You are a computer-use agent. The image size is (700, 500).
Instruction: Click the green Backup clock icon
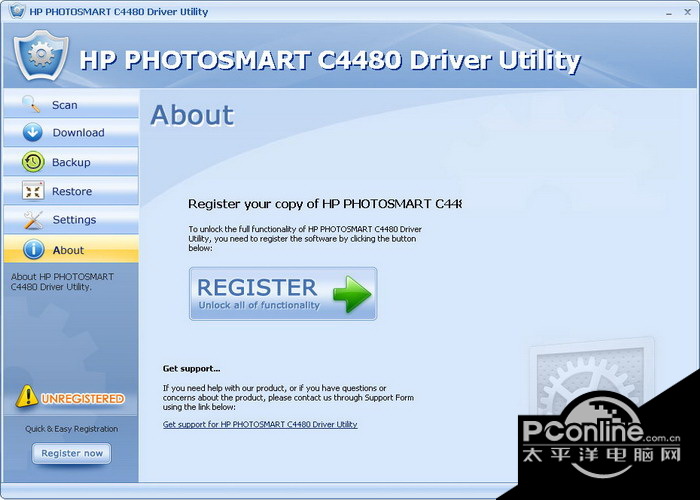pyautogui.click(x=33, y=162)
